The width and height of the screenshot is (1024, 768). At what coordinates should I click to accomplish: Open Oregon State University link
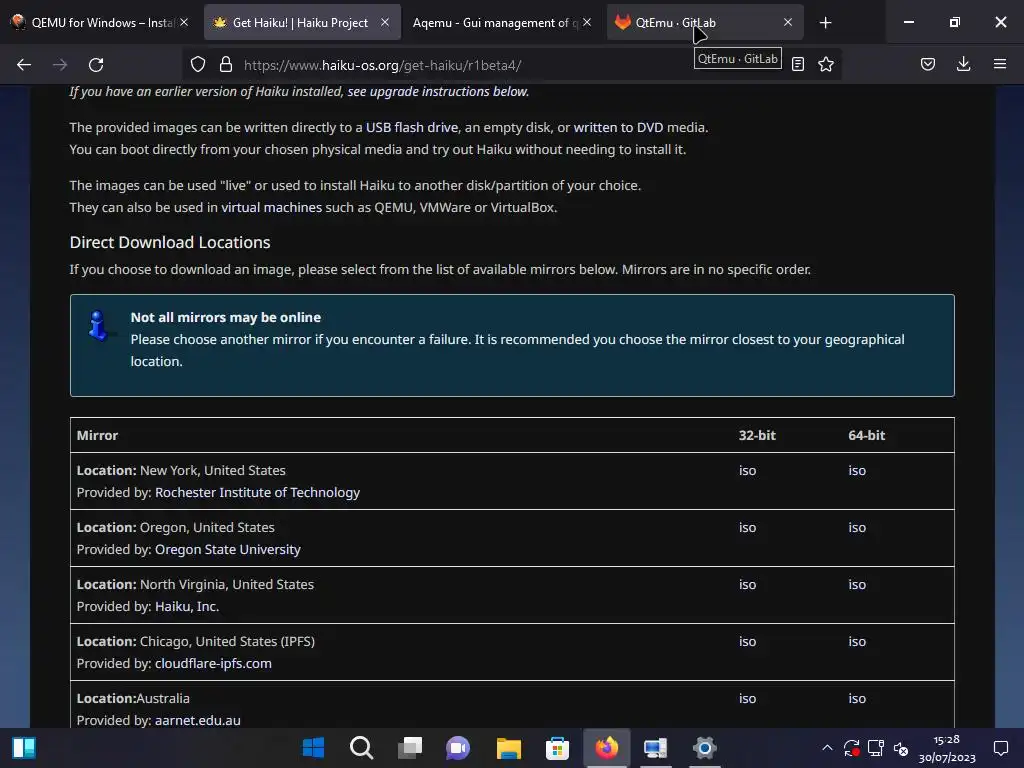227,549
